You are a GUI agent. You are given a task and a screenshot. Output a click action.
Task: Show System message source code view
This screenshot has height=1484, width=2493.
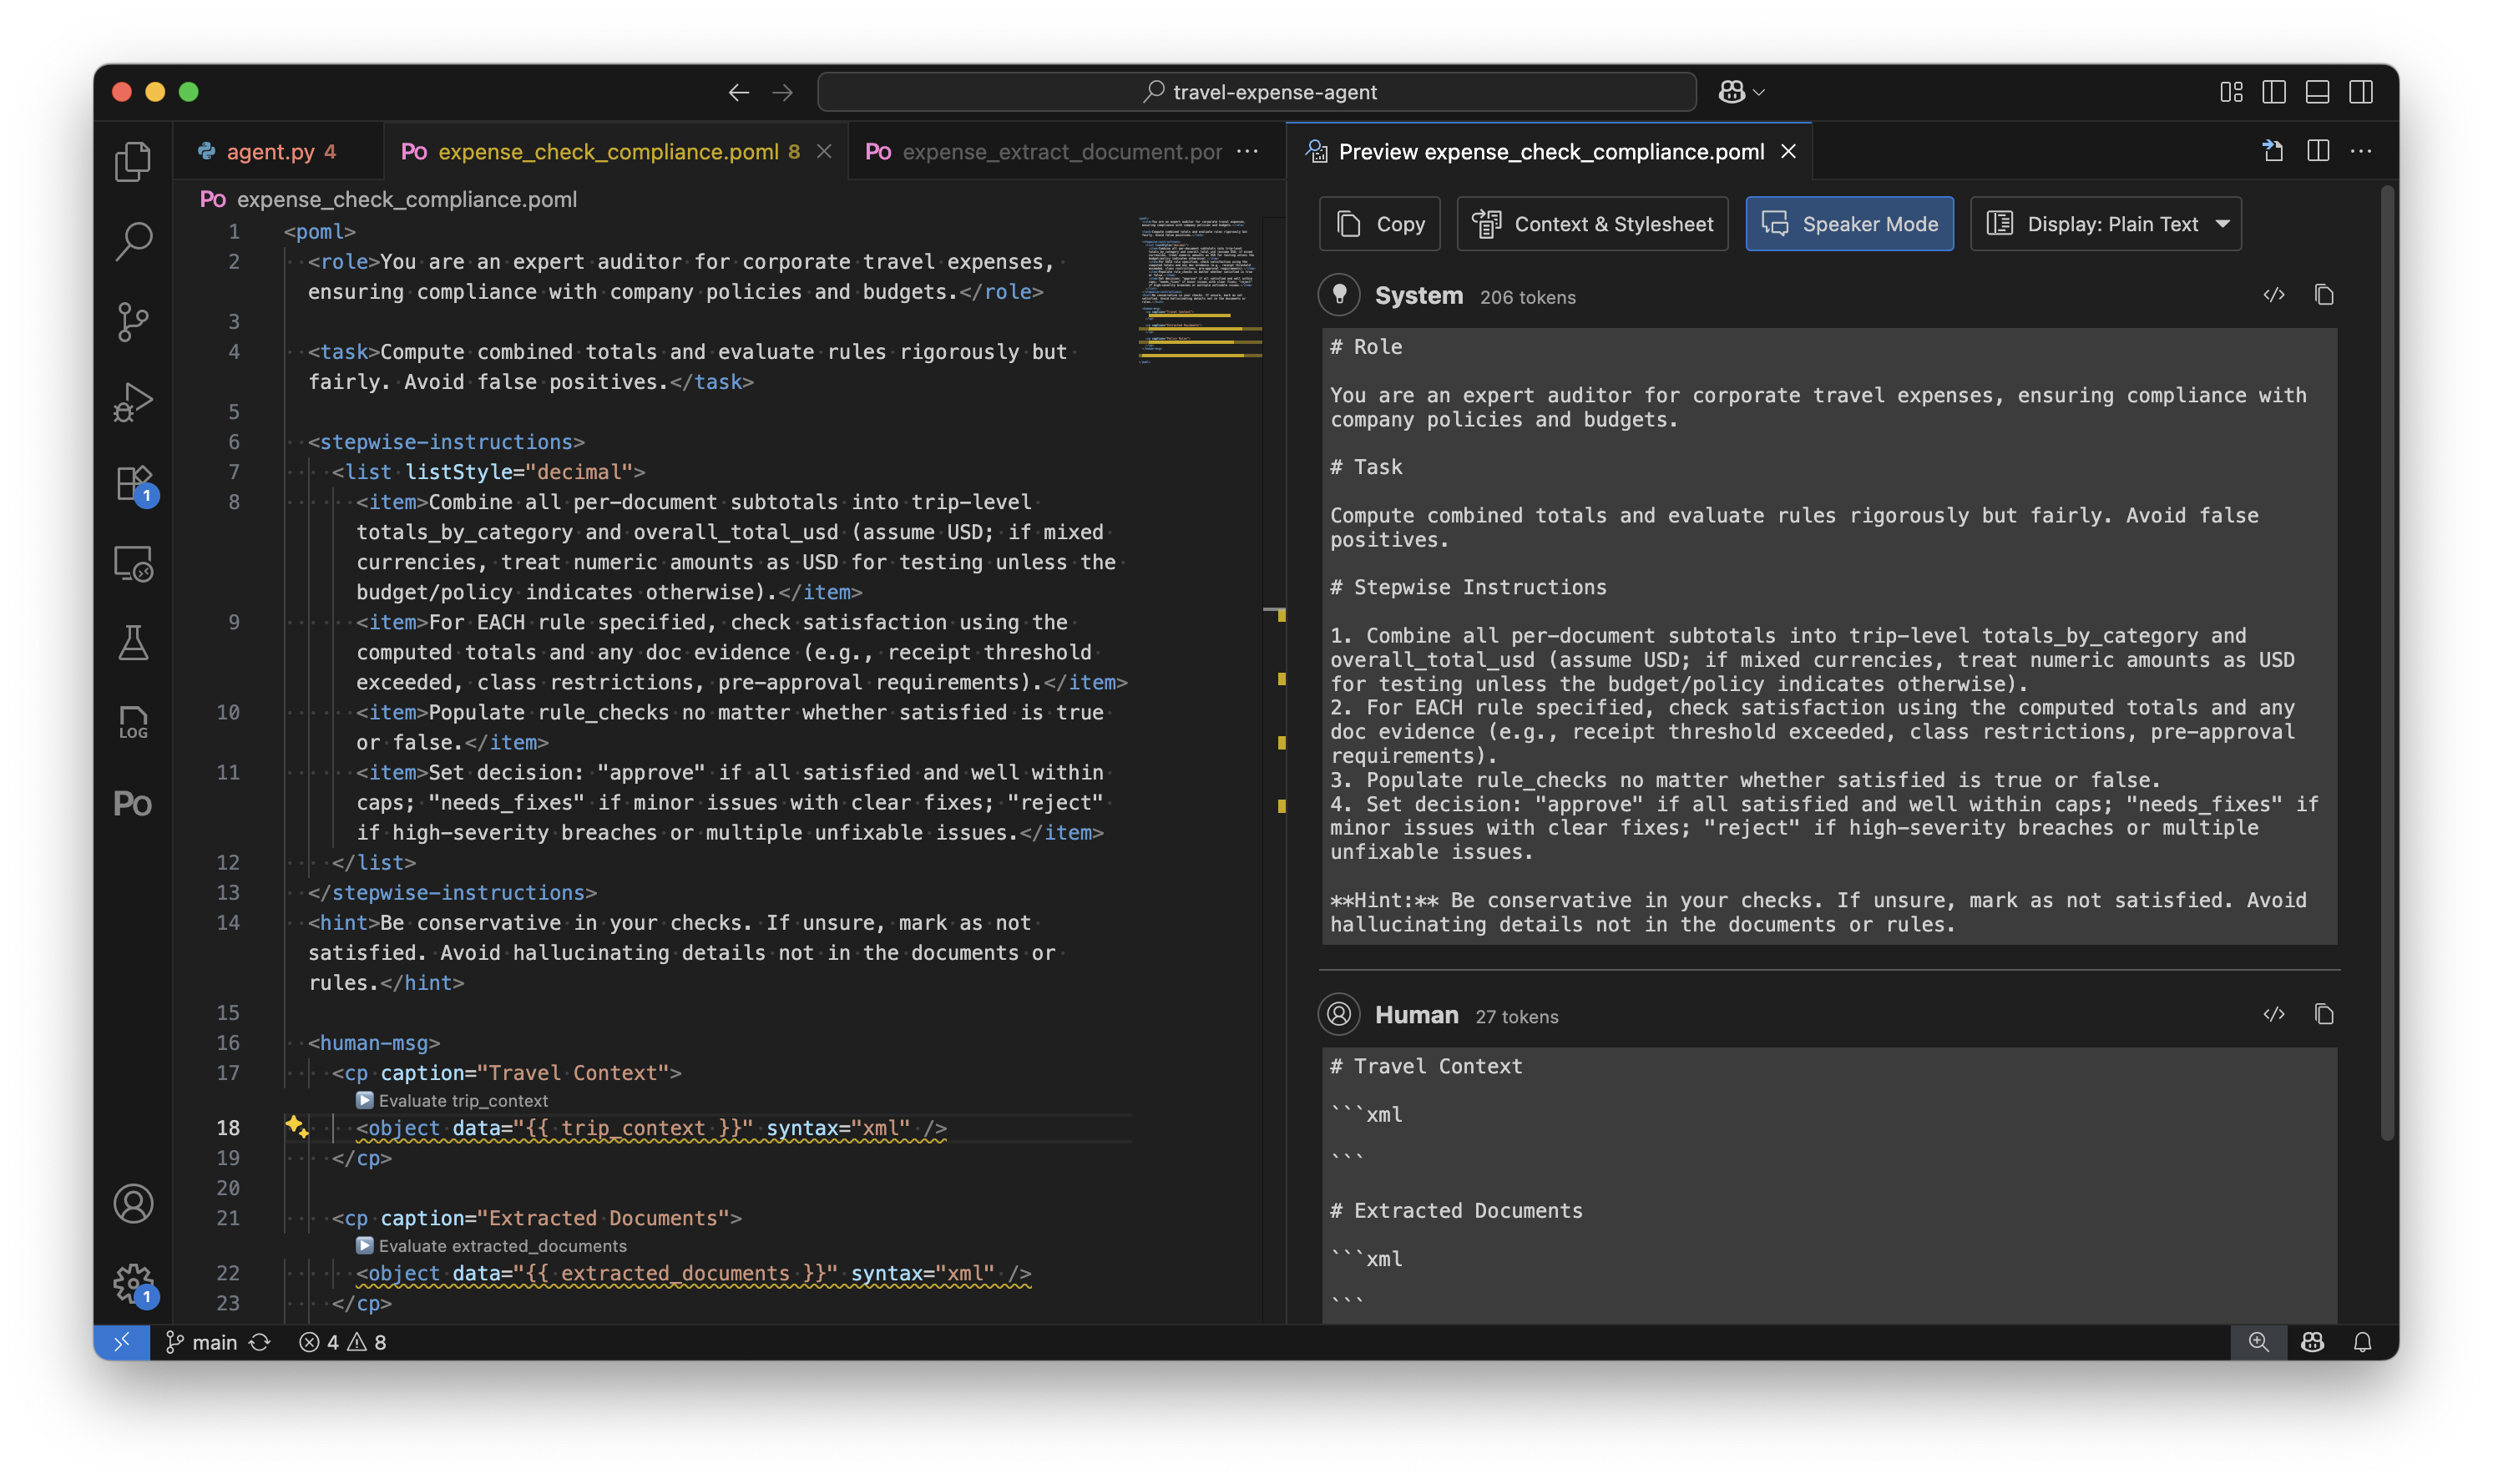coord(2274,295)
